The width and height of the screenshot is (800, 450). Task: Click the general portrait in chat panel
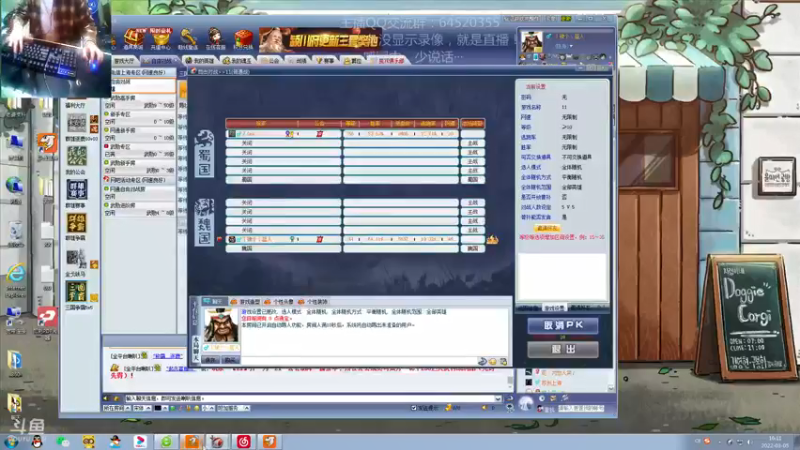(221, 326)
